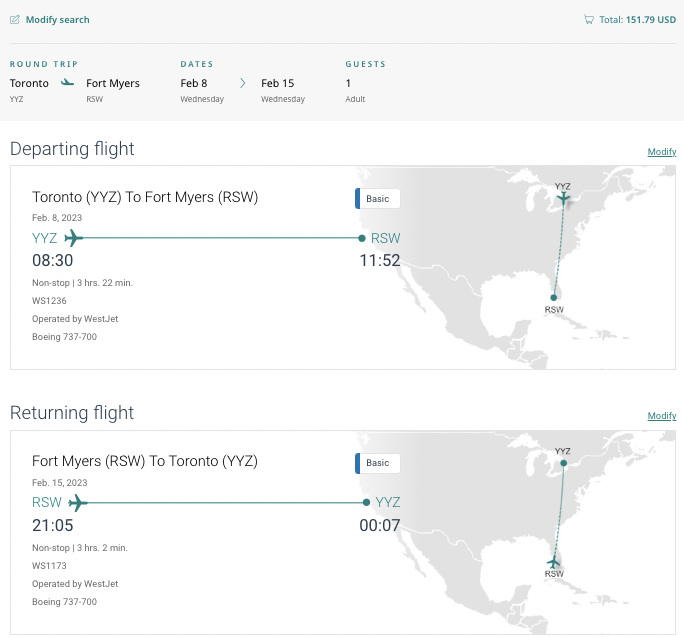The width and height of the screenshot is (684, 637).
Task: Click the Fort Myers RSW destination in summary
Action: coord(113,90)
